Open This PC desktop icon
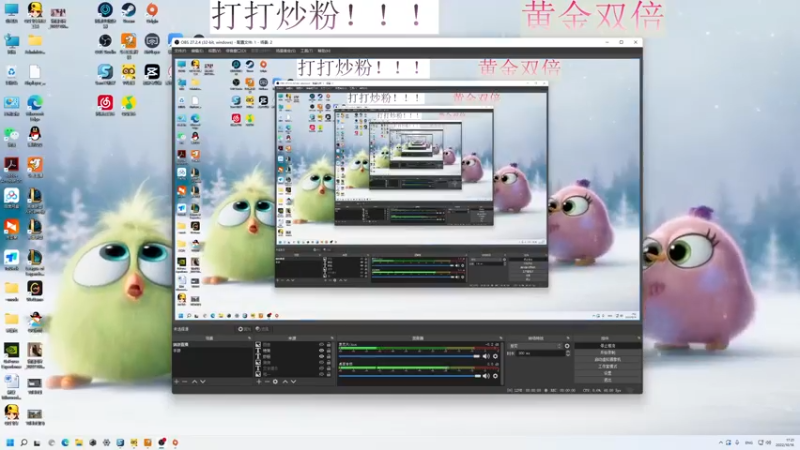Screen dimensions: 800x450 pos(11,11)
